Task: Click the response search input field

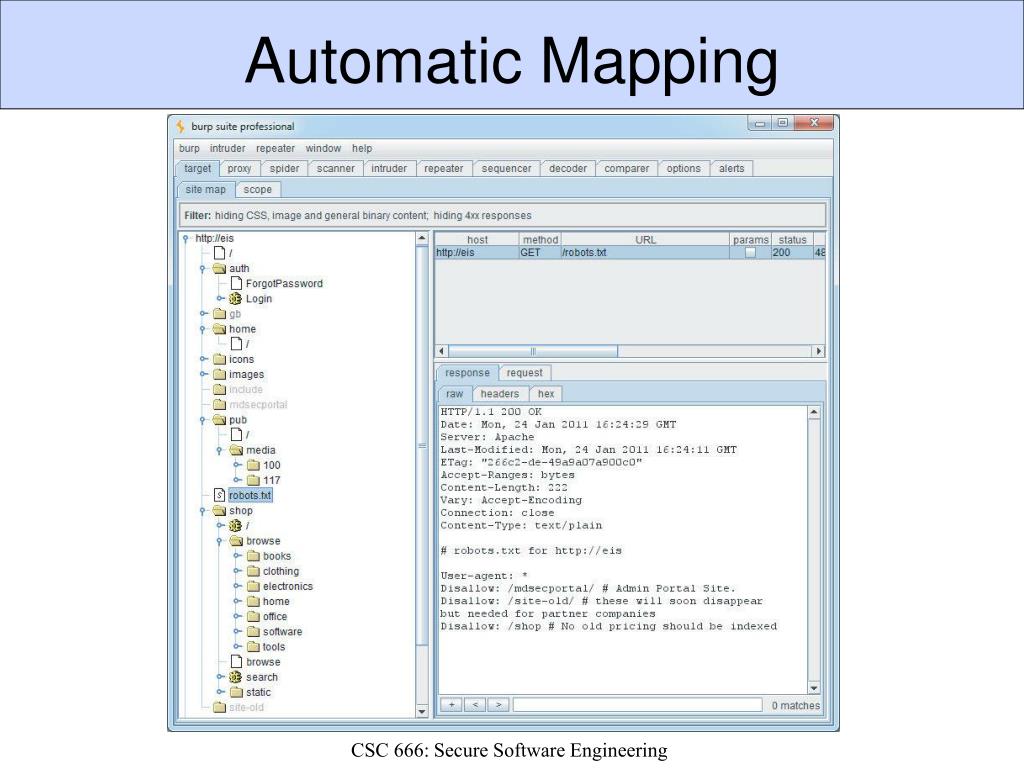Action: (x=637, y=705)
